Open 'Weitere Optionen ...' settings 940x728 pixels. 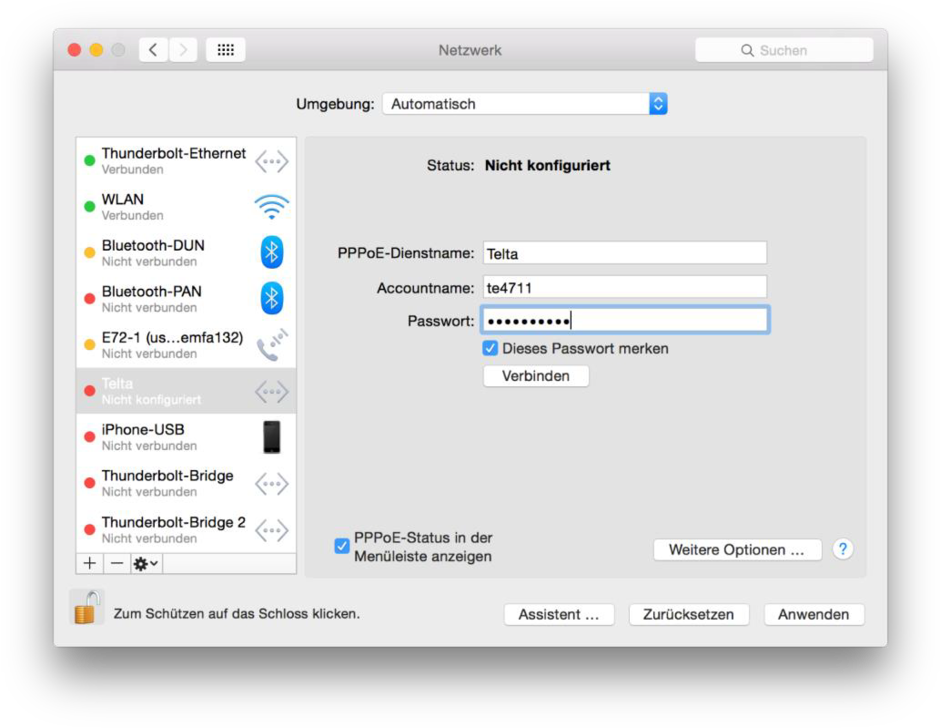tap(737, 550)
